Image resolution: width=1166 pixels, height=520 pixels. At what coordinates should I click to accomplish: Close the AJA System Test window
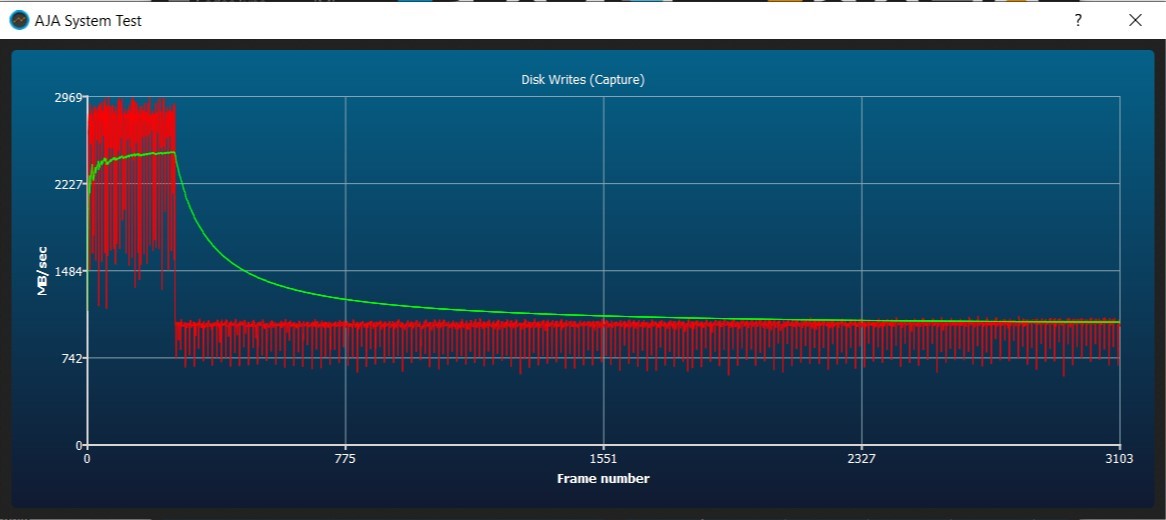click(x=1135, y=20)
